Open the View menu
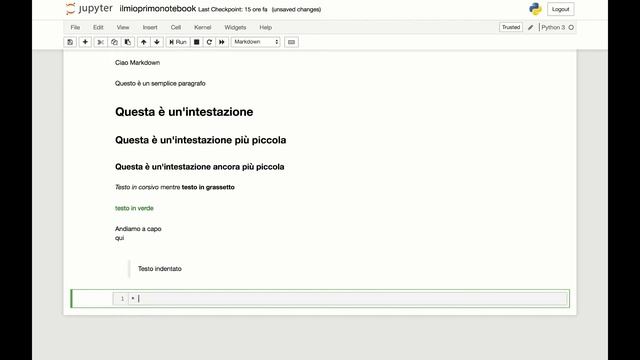Image resolution: width=640 pixels, height=360 pixels. point(123,27)
